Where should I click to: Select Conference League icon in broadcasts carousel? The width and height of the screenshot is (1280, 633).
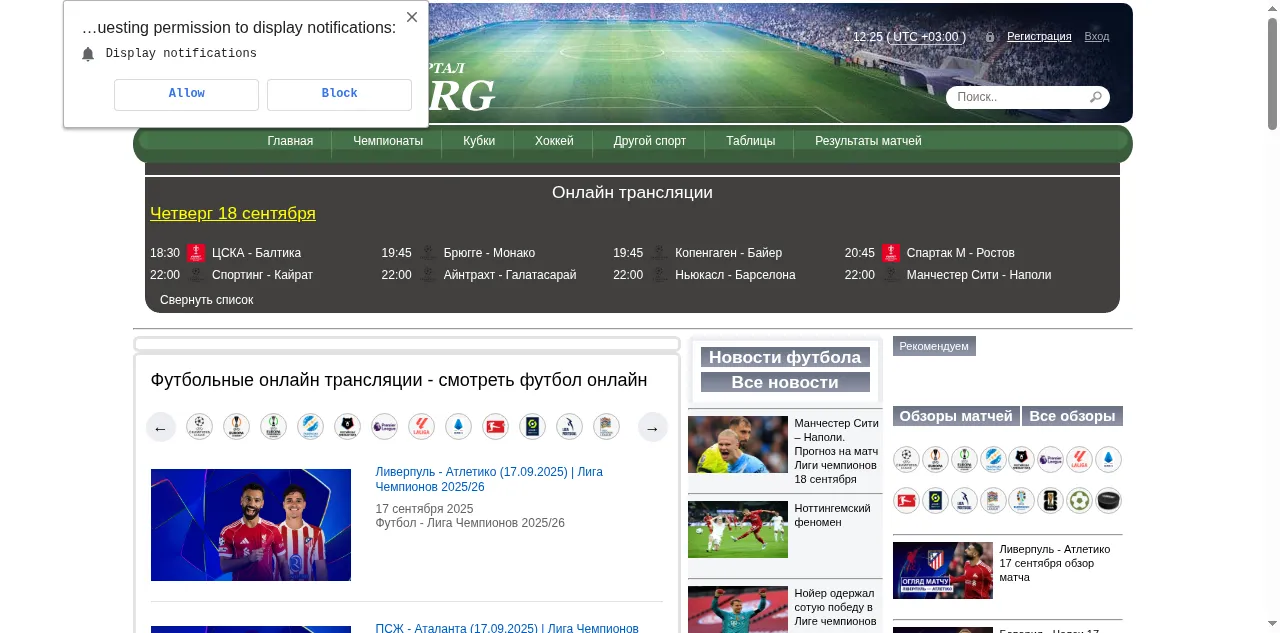click(273, 427)
